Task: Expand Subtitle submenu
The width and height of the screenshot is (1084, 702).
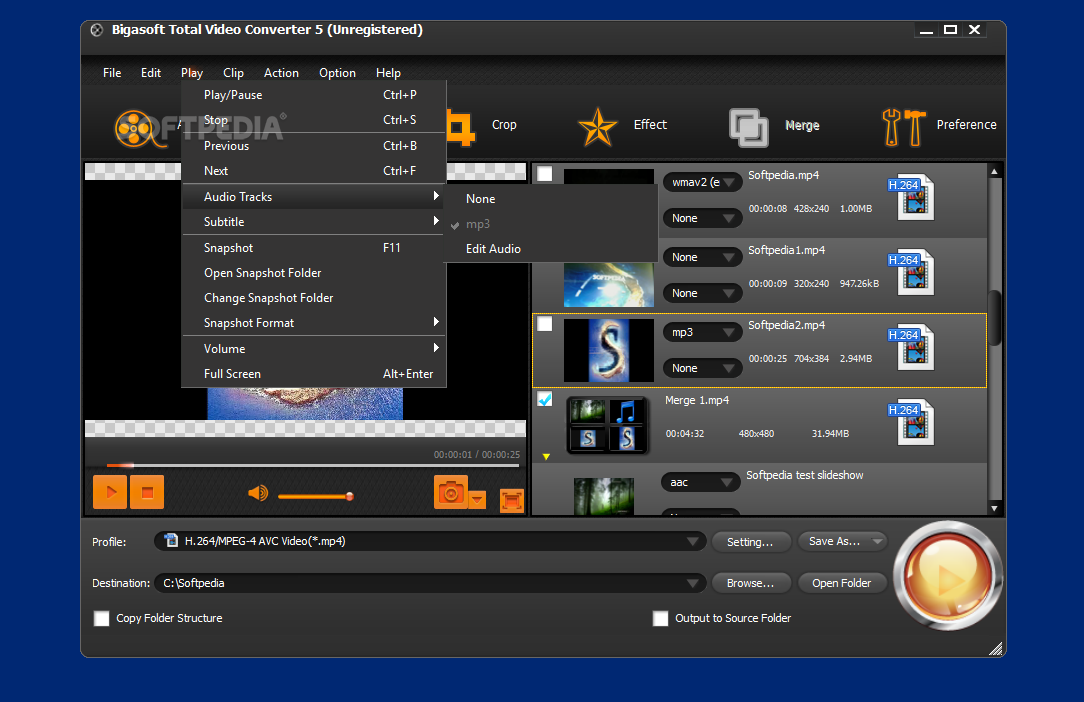Action: click(x=314, y=222)
